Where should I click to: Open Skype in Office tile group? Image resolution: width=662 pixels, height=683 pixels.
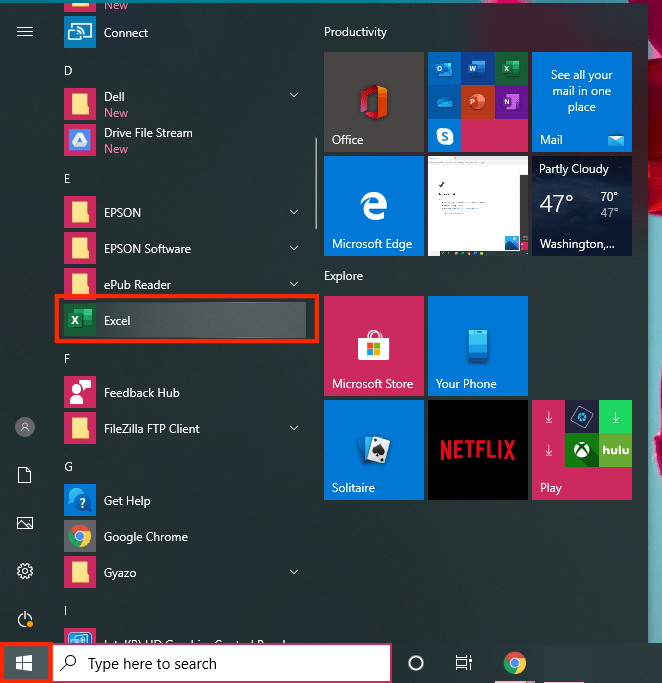[444, 136]
